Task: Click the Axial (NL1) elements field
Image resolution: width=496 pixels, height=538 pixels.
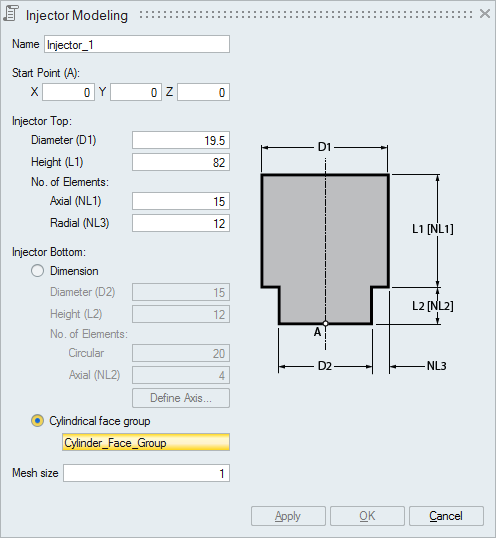Action: [181, 201]
